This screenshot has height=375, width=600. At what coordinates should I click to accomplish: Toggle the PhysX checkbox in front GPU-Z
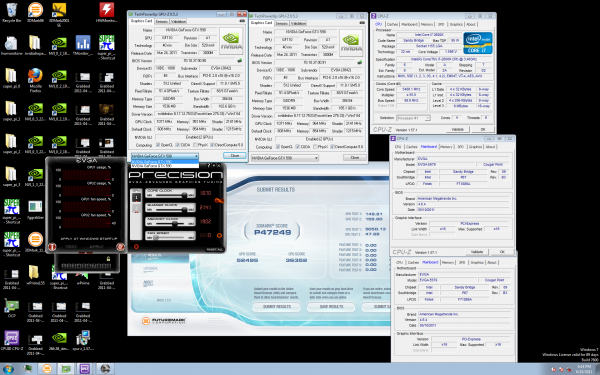(196, 145)
